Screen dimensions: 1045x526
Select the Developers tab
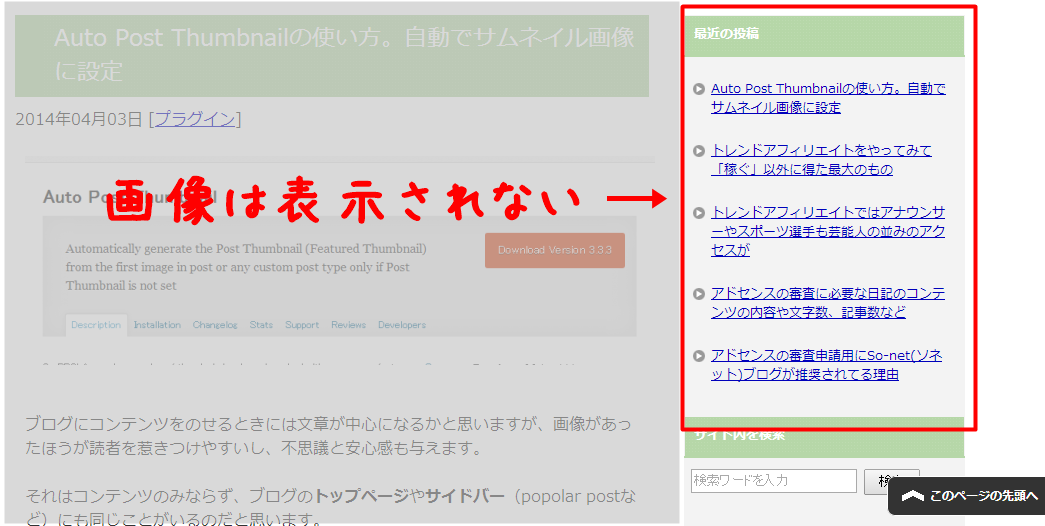point(402,325)
